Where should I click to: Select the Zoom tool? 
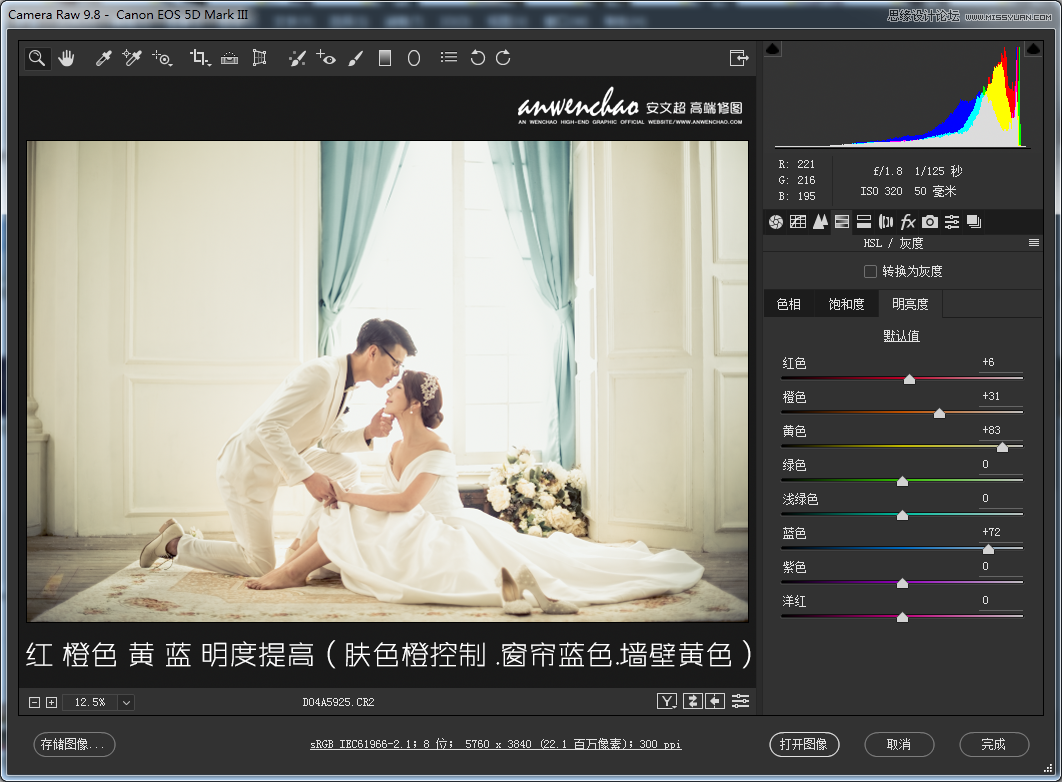(36, 58)
